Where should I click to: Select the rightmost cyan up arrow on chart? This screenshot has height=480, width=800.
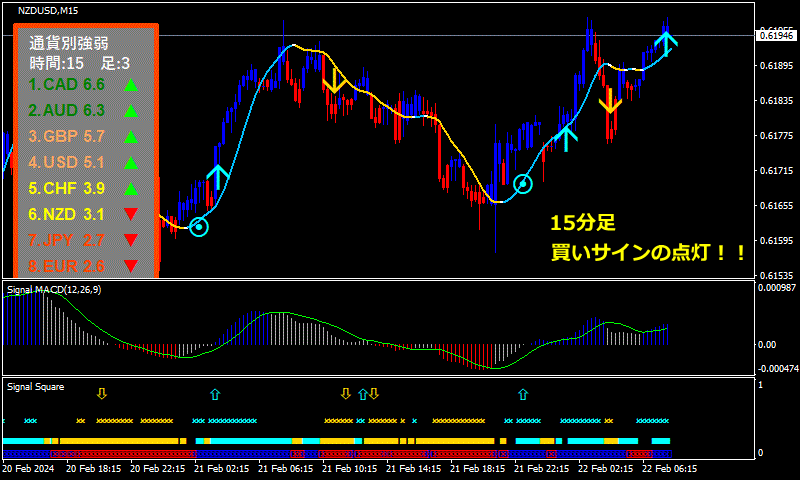pos(666,40)
